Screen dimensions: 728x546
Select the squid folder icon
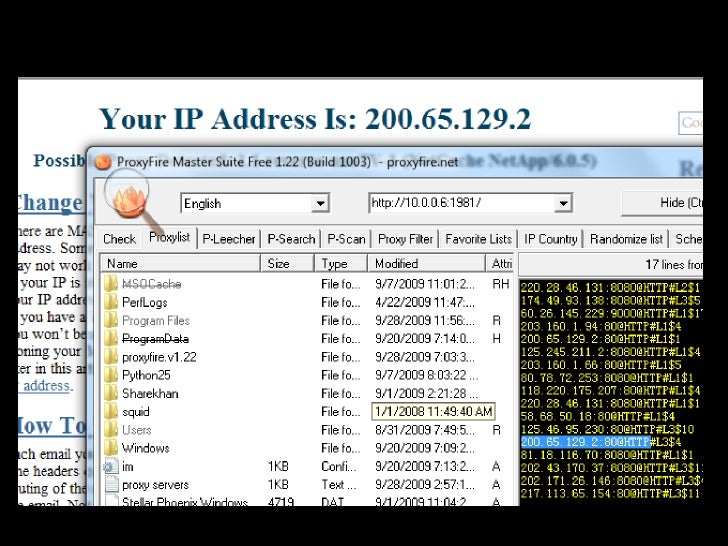point(110,411)
